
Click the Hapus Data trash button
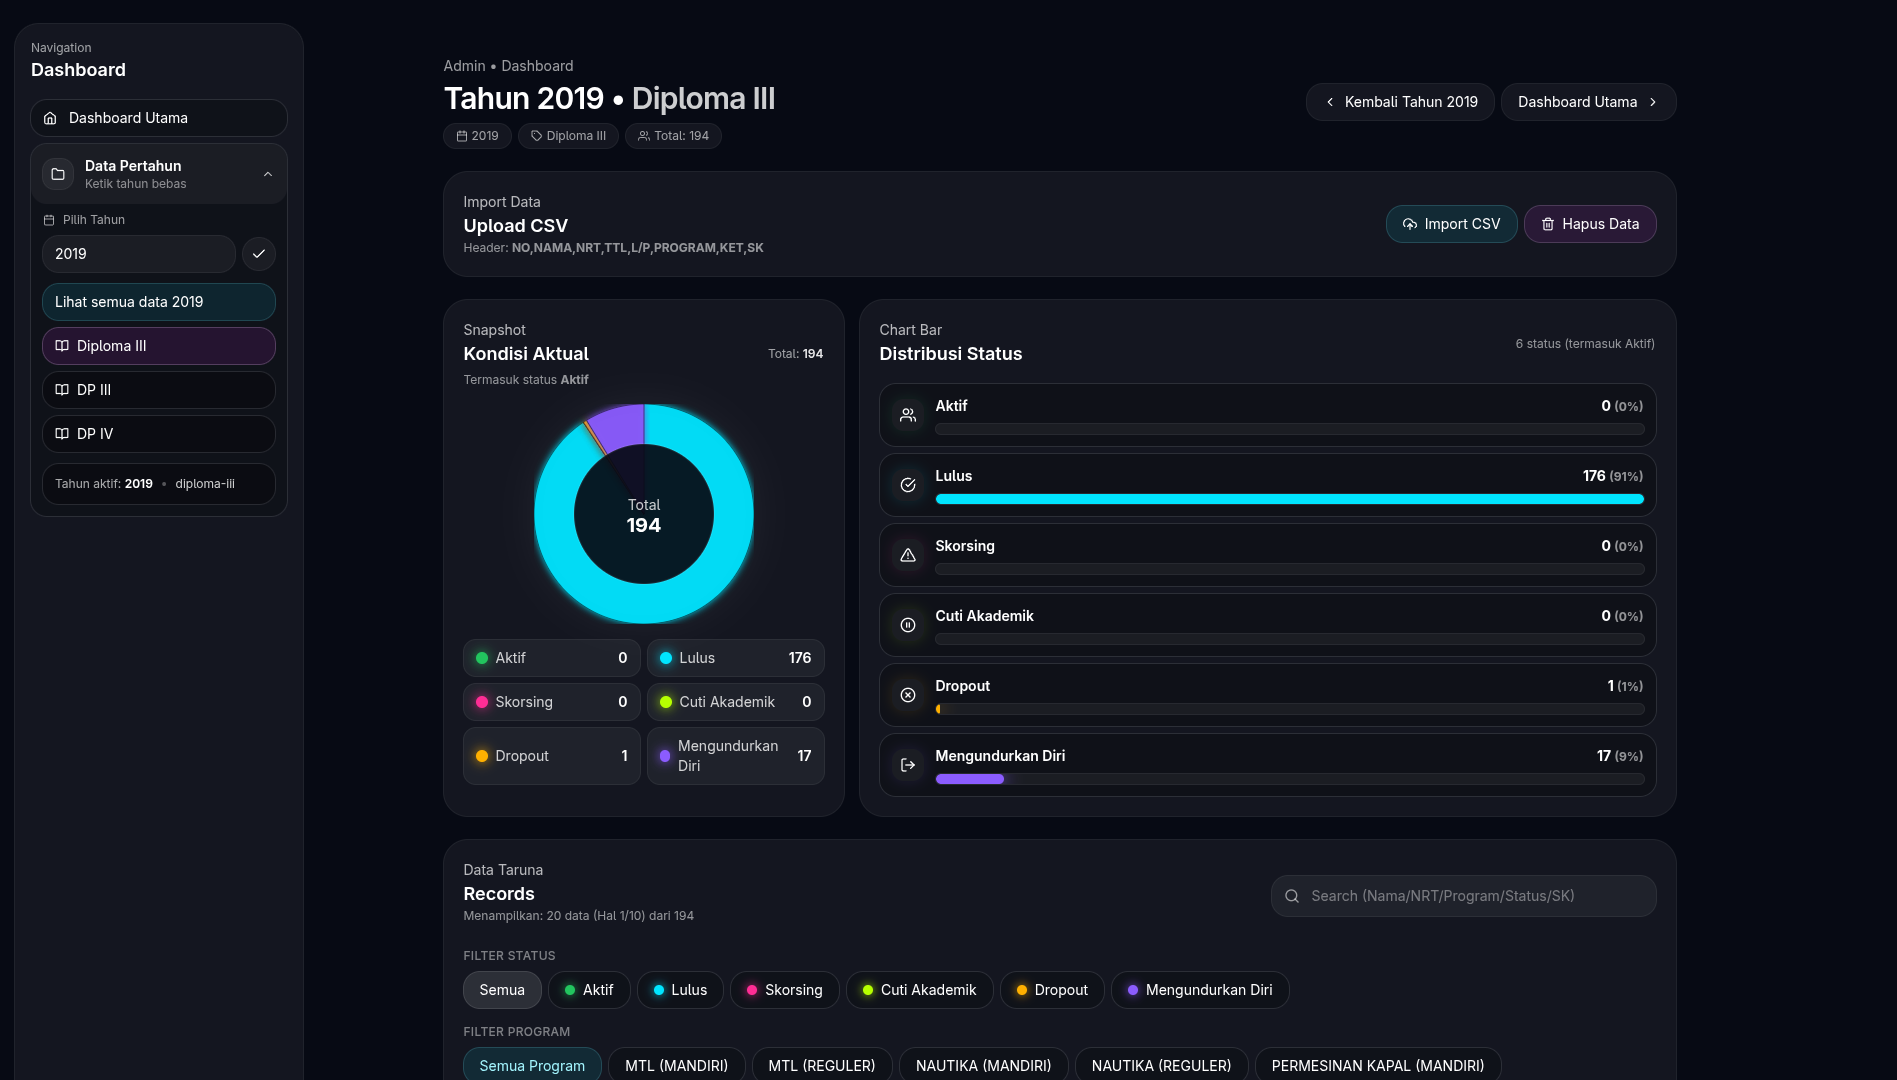[1590, 224]
